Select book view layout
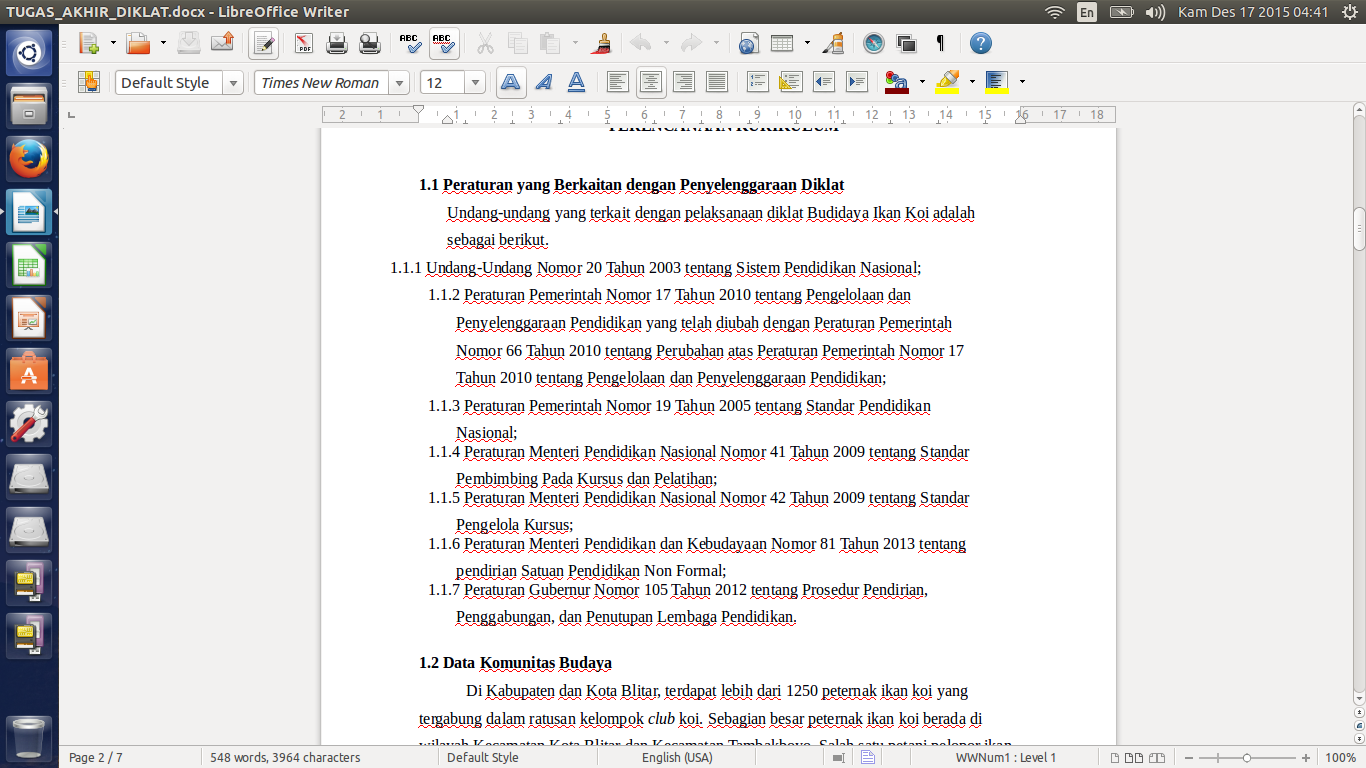The width and height of the screenshot is (1366, 768). [1158, 758]
